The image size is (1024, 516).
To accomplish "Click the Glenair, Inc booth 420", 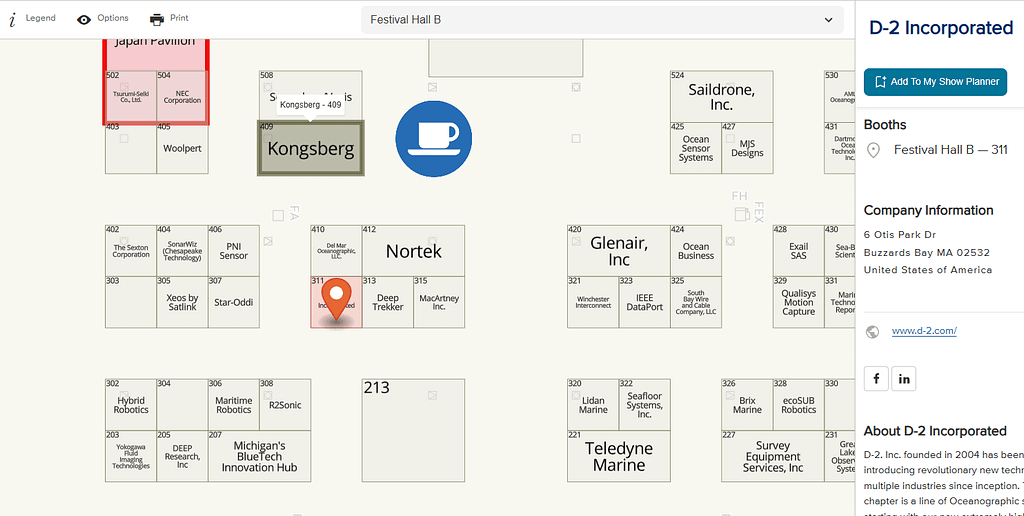I will [618, 251].
